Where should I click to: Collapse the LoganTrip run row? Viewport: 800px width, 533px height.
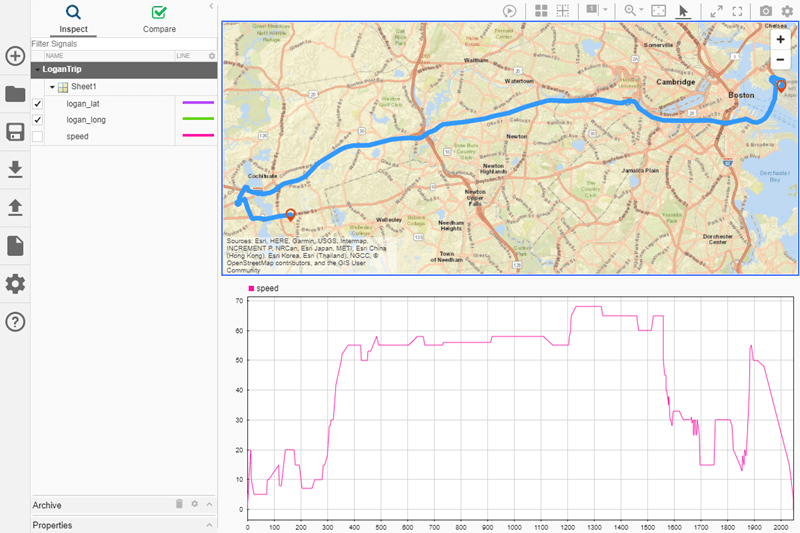pyautogui.click(x=37, y=69)
